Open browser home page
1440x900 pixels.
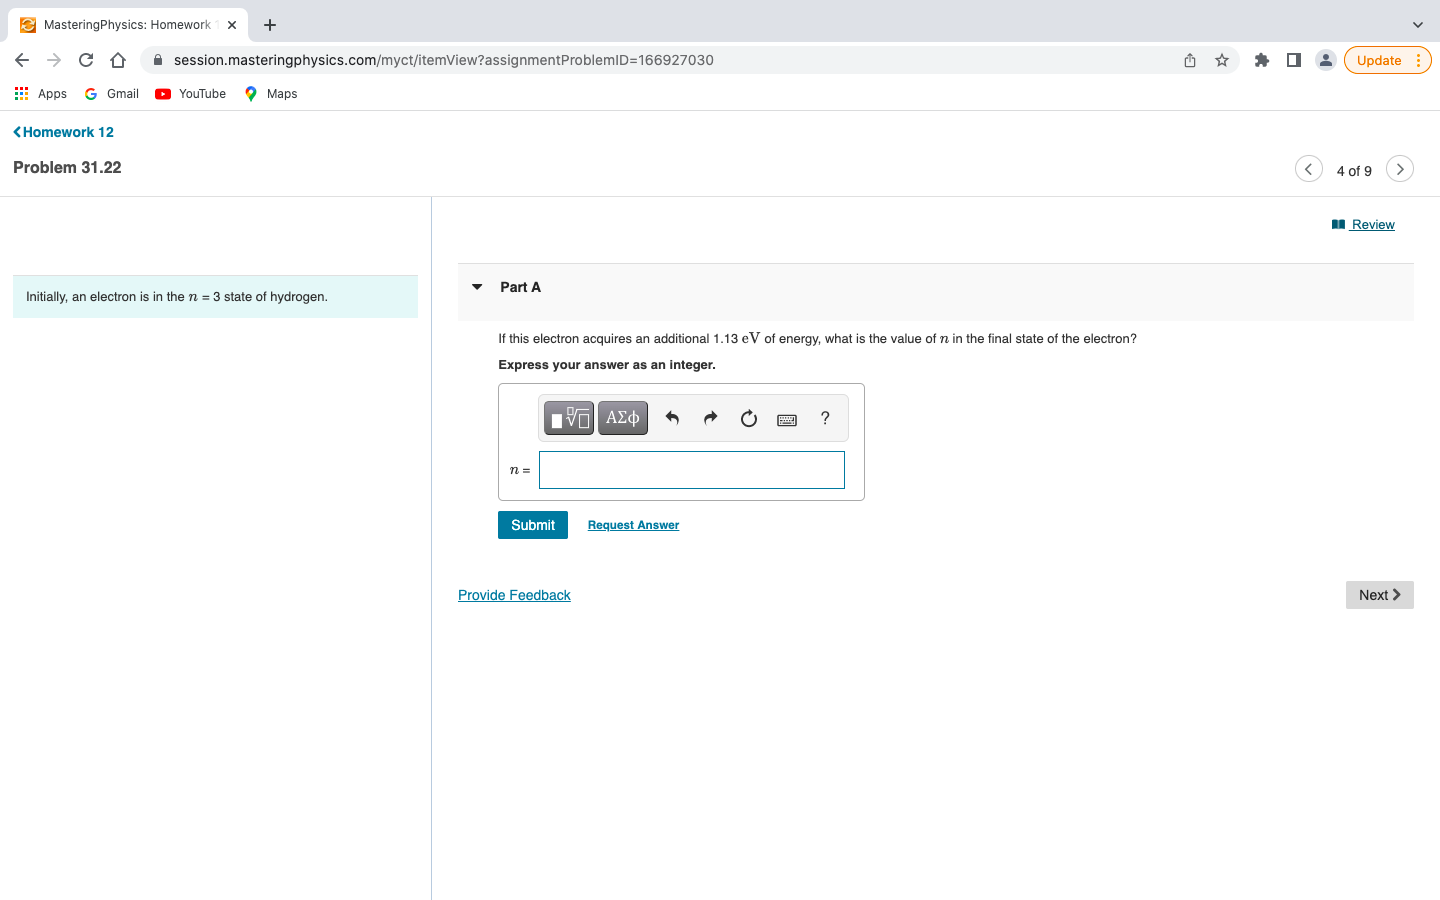coord(118,60)
